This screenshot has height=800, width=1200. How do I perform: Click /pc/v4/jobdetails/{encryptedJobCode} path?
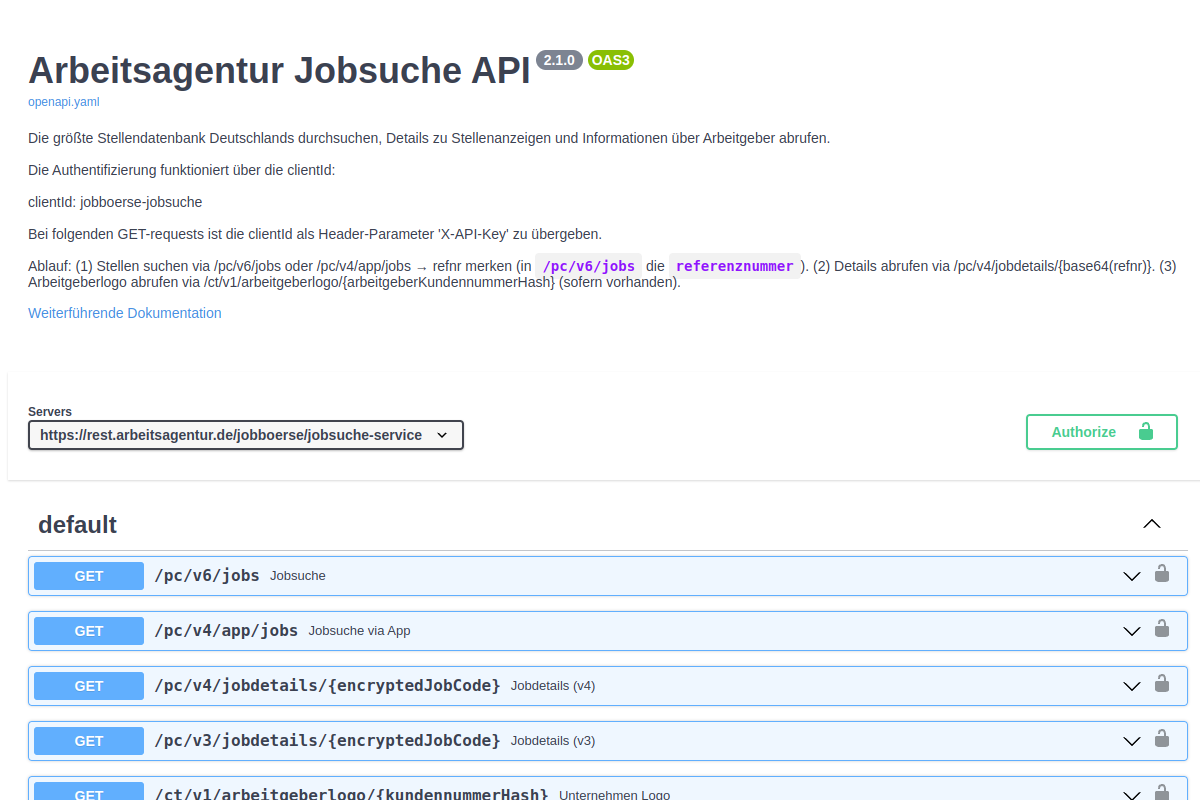[327, 686]
